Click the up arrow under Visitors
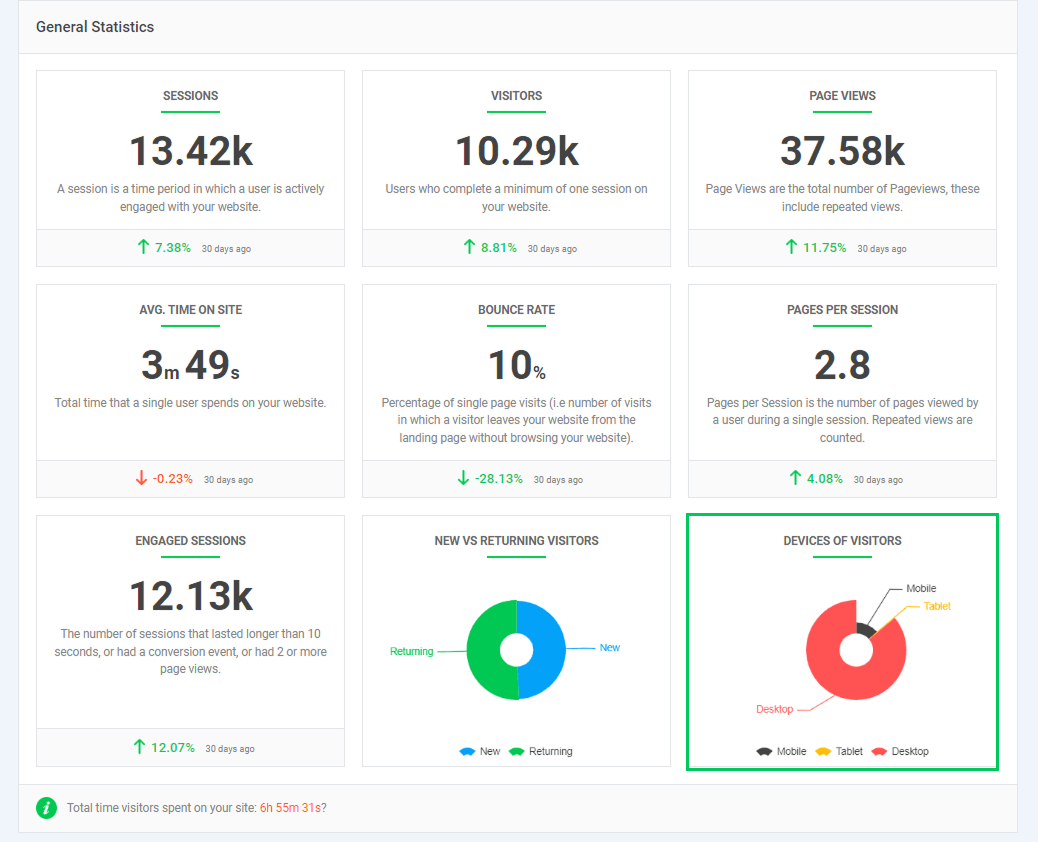The image size is (1038, 842). [x=469, y=247]
